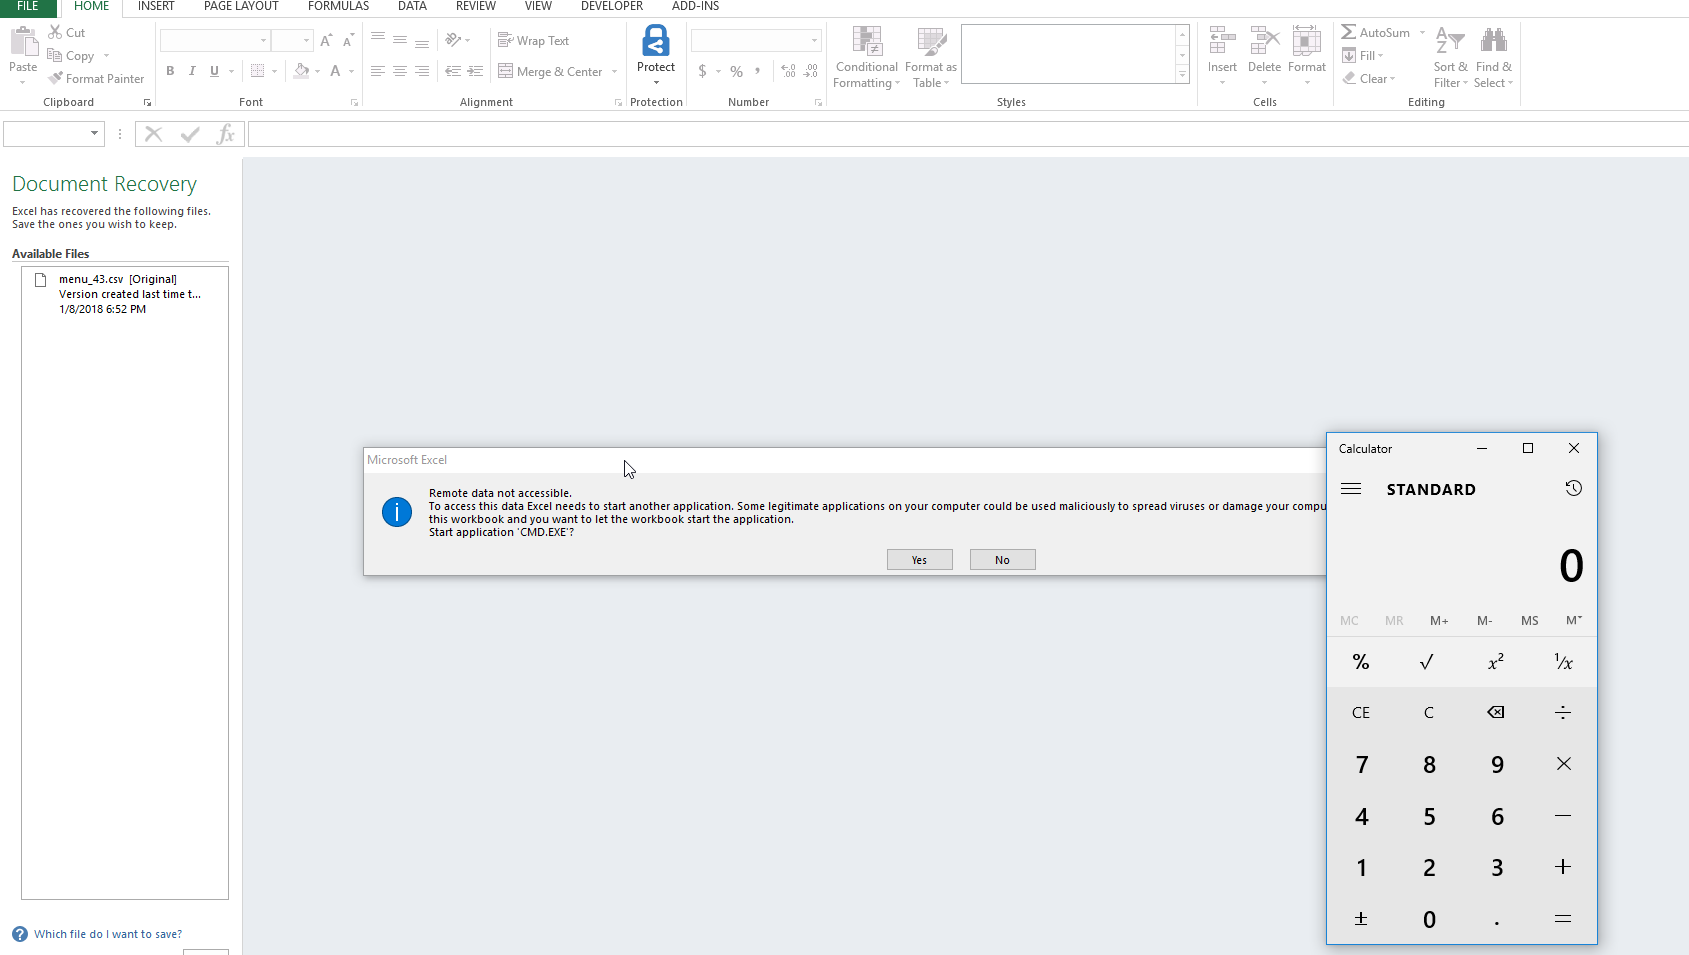Decrease the indent level
The image size is (1689, 955).
(453, 71)
